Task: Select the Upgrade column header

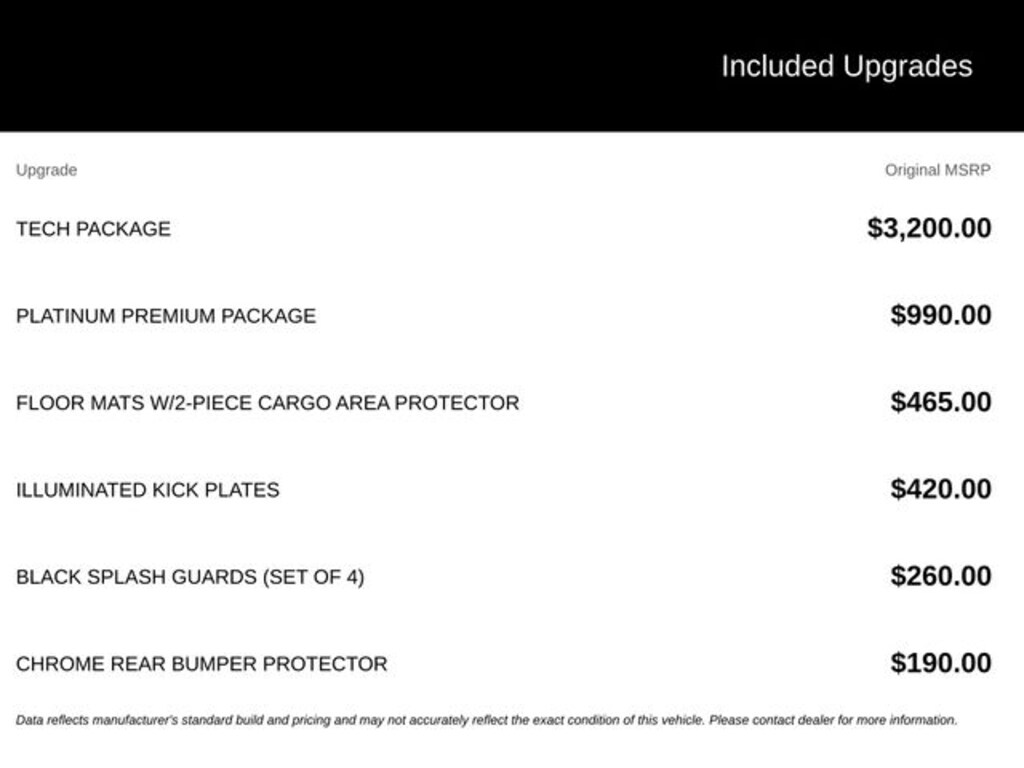Action: pyautogui.click(x=46, y=170)
